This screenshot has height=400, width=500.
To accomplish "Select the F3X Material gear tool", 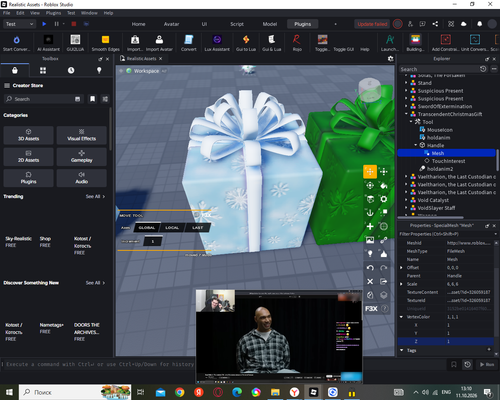I will point(384,199).
